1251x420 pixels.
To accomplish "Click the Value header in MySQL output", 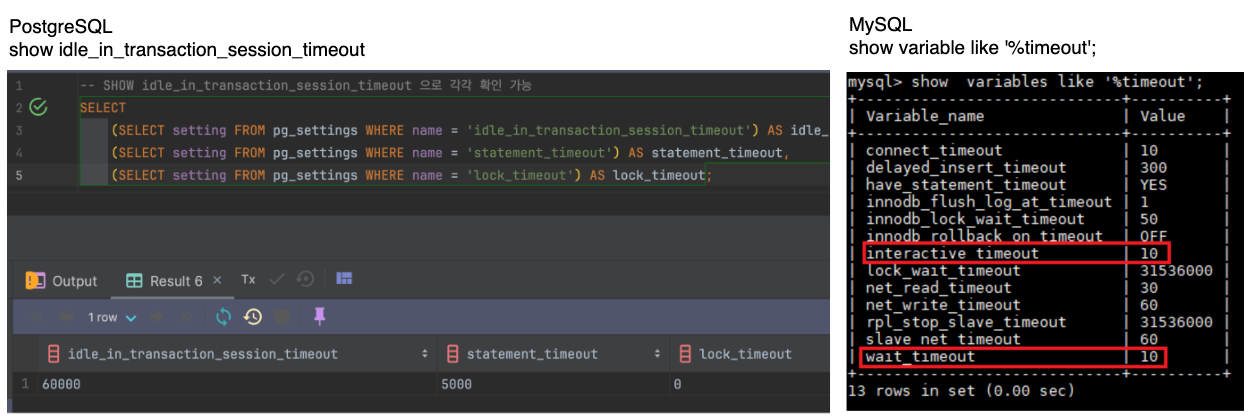I will point(1162,116).
